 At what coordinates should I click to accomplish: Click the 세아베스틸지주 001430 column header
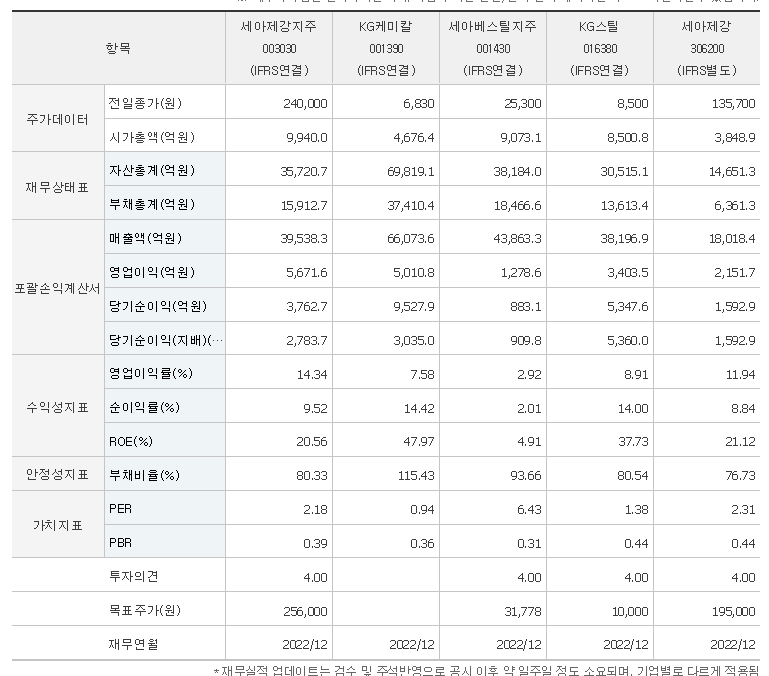pos(493,48)
